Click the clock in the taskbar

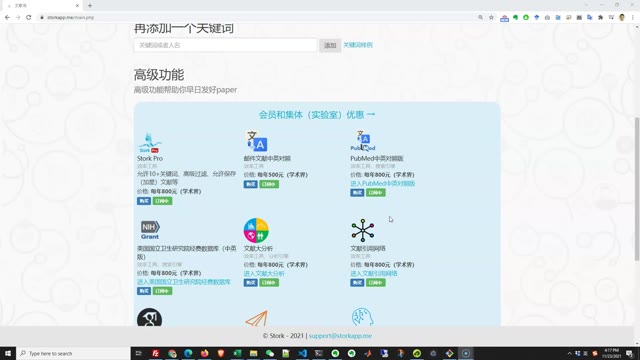click(x=611, y=353)
